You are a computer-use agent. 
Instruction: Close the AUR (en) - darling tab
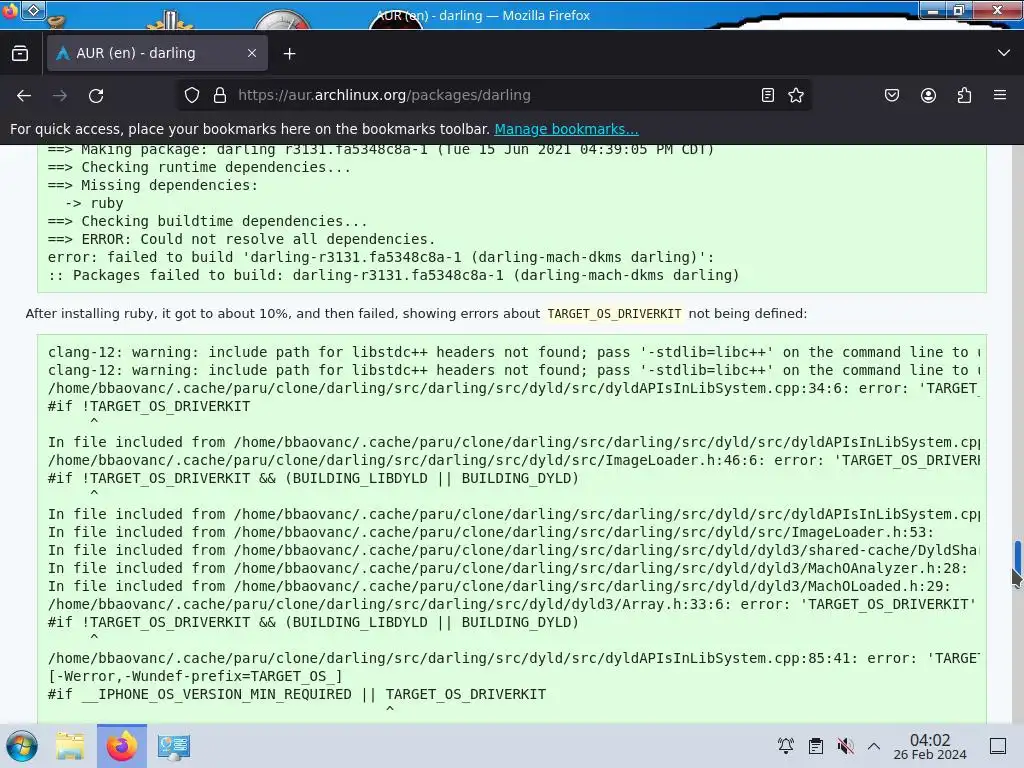pyautogui.click(x=251, y=54)
